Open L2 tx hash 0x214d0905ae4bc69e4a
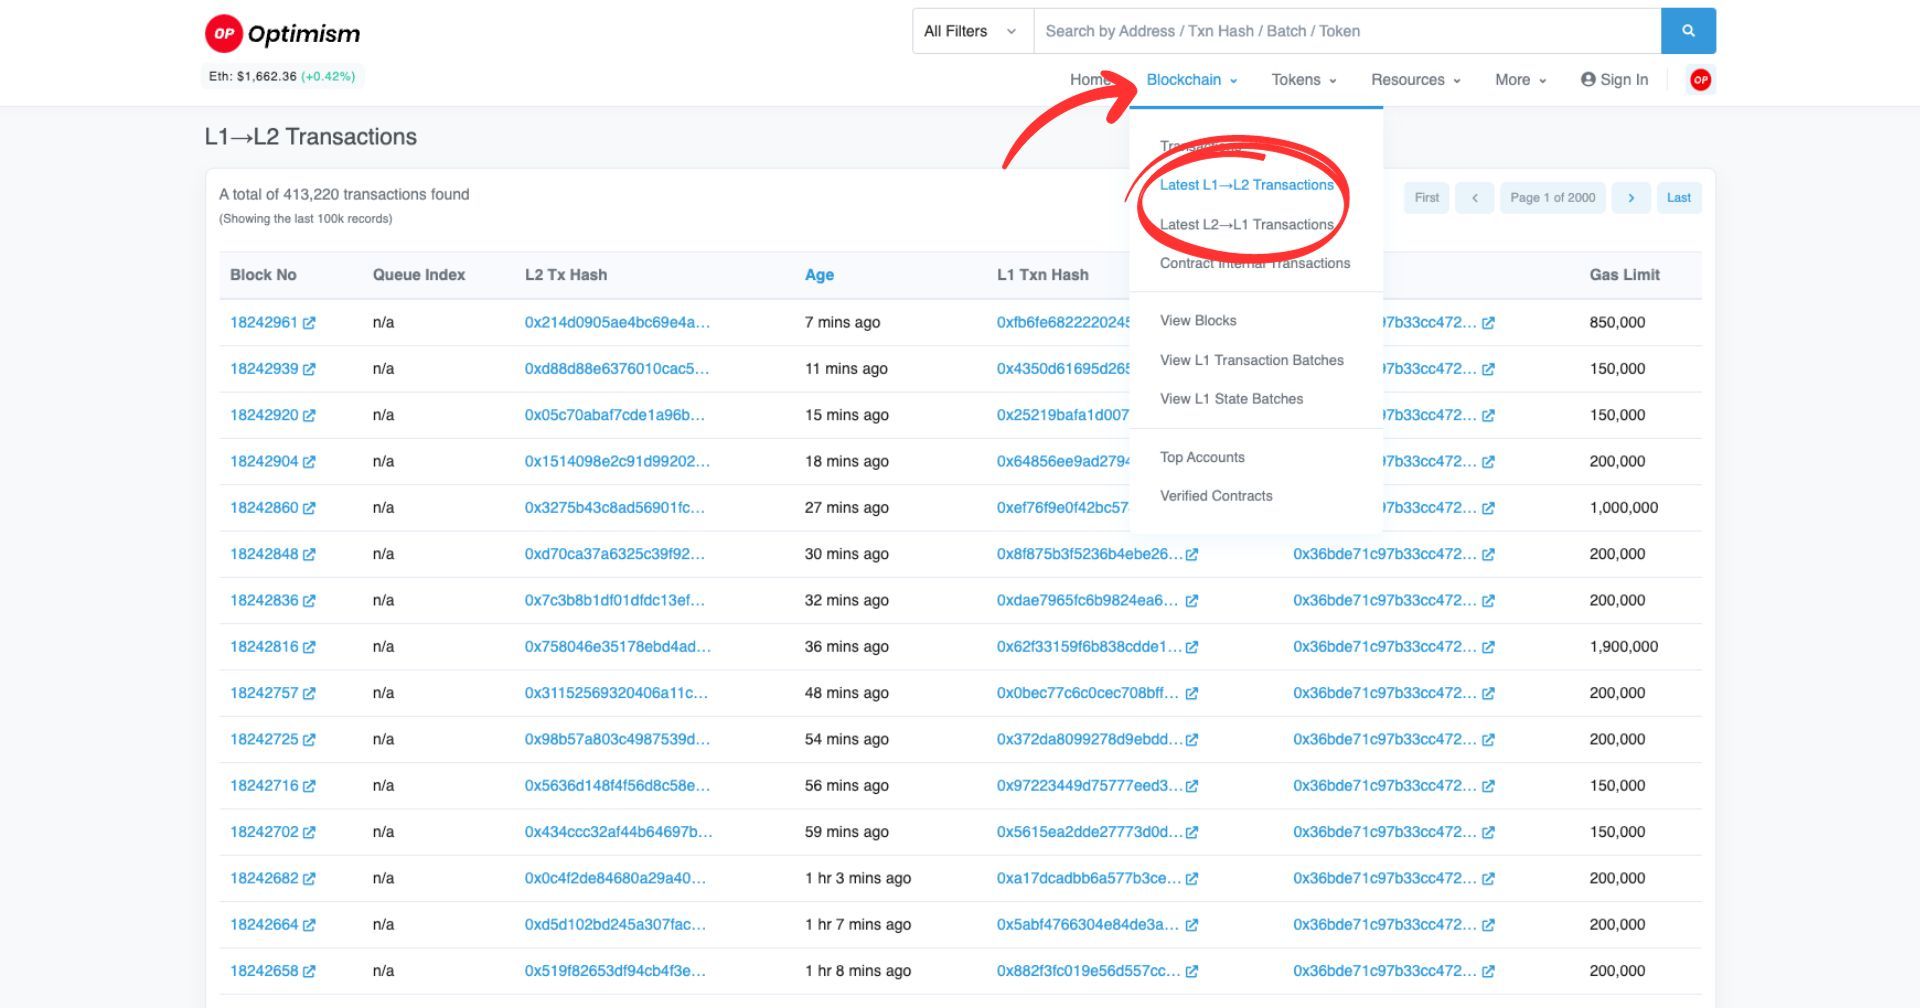Image resolution: width=1920 pixels, height=1008 pixels. pos(617,322)
